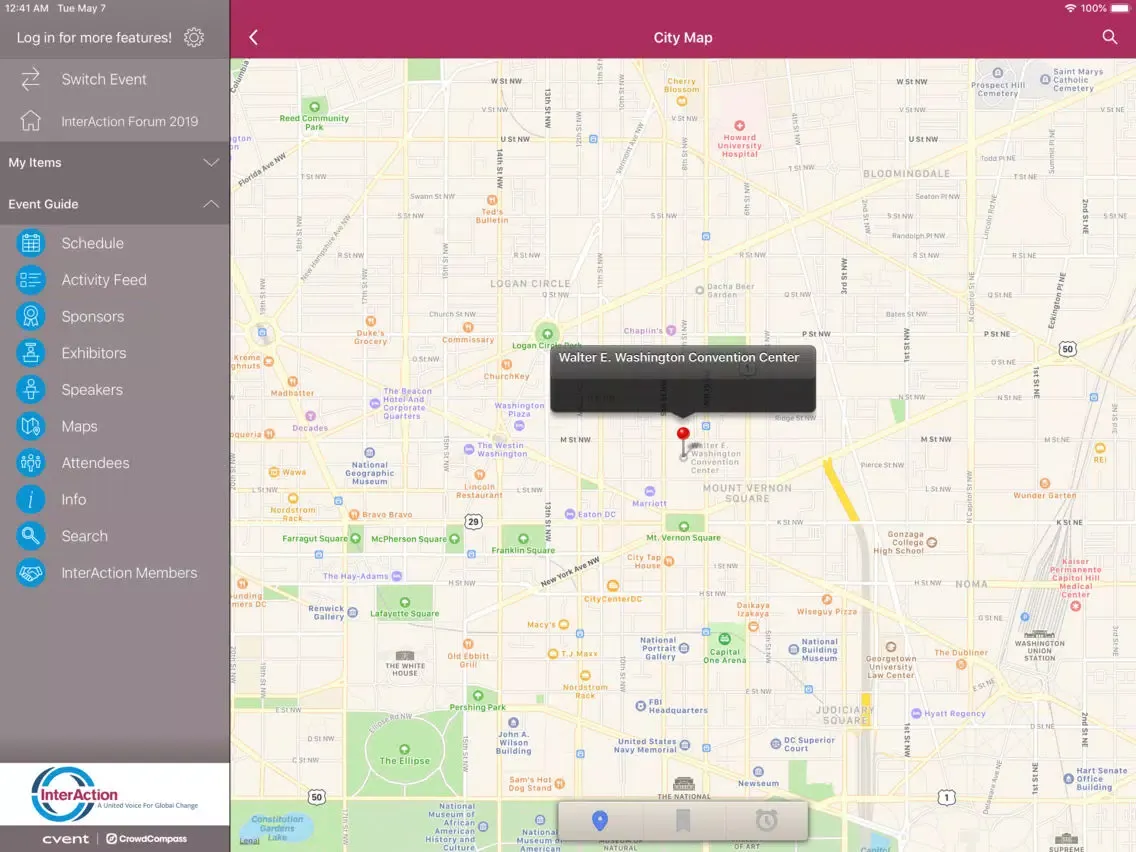Tap the Walter E. Washington Convention Center callout
Image resolution: width=1136 pixels, height=852 pixels.
(682, 378)
